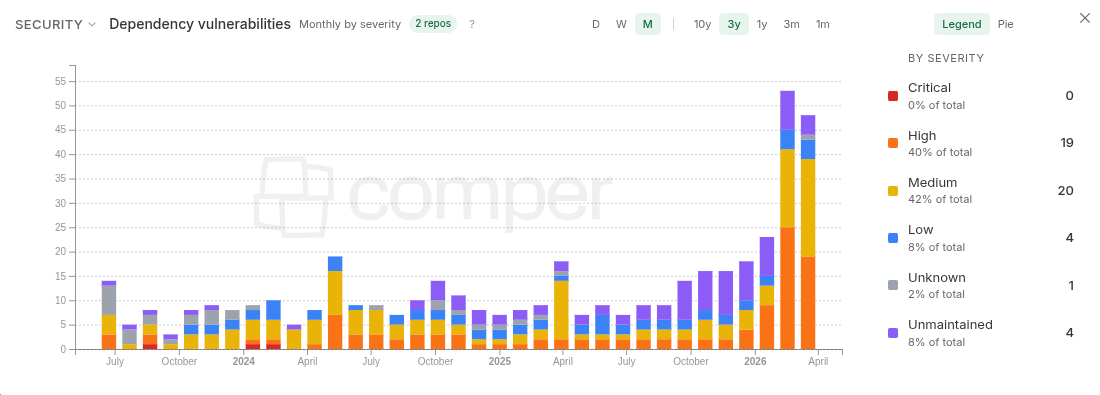Set time range to 3y

(734, 24)
